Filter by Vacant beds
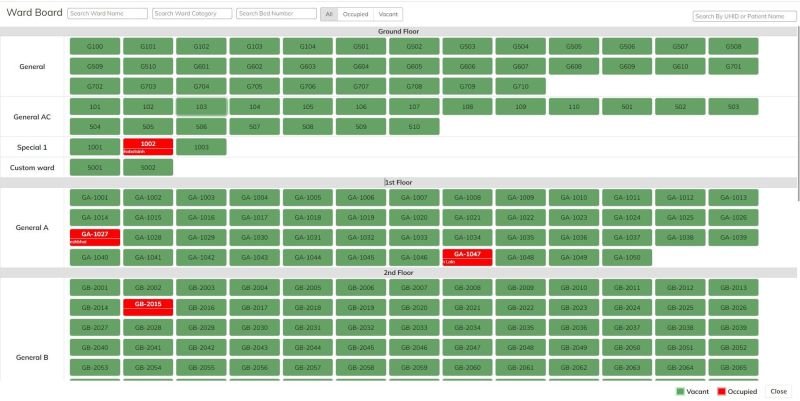 pyautogui.click(x=389, y=14)
